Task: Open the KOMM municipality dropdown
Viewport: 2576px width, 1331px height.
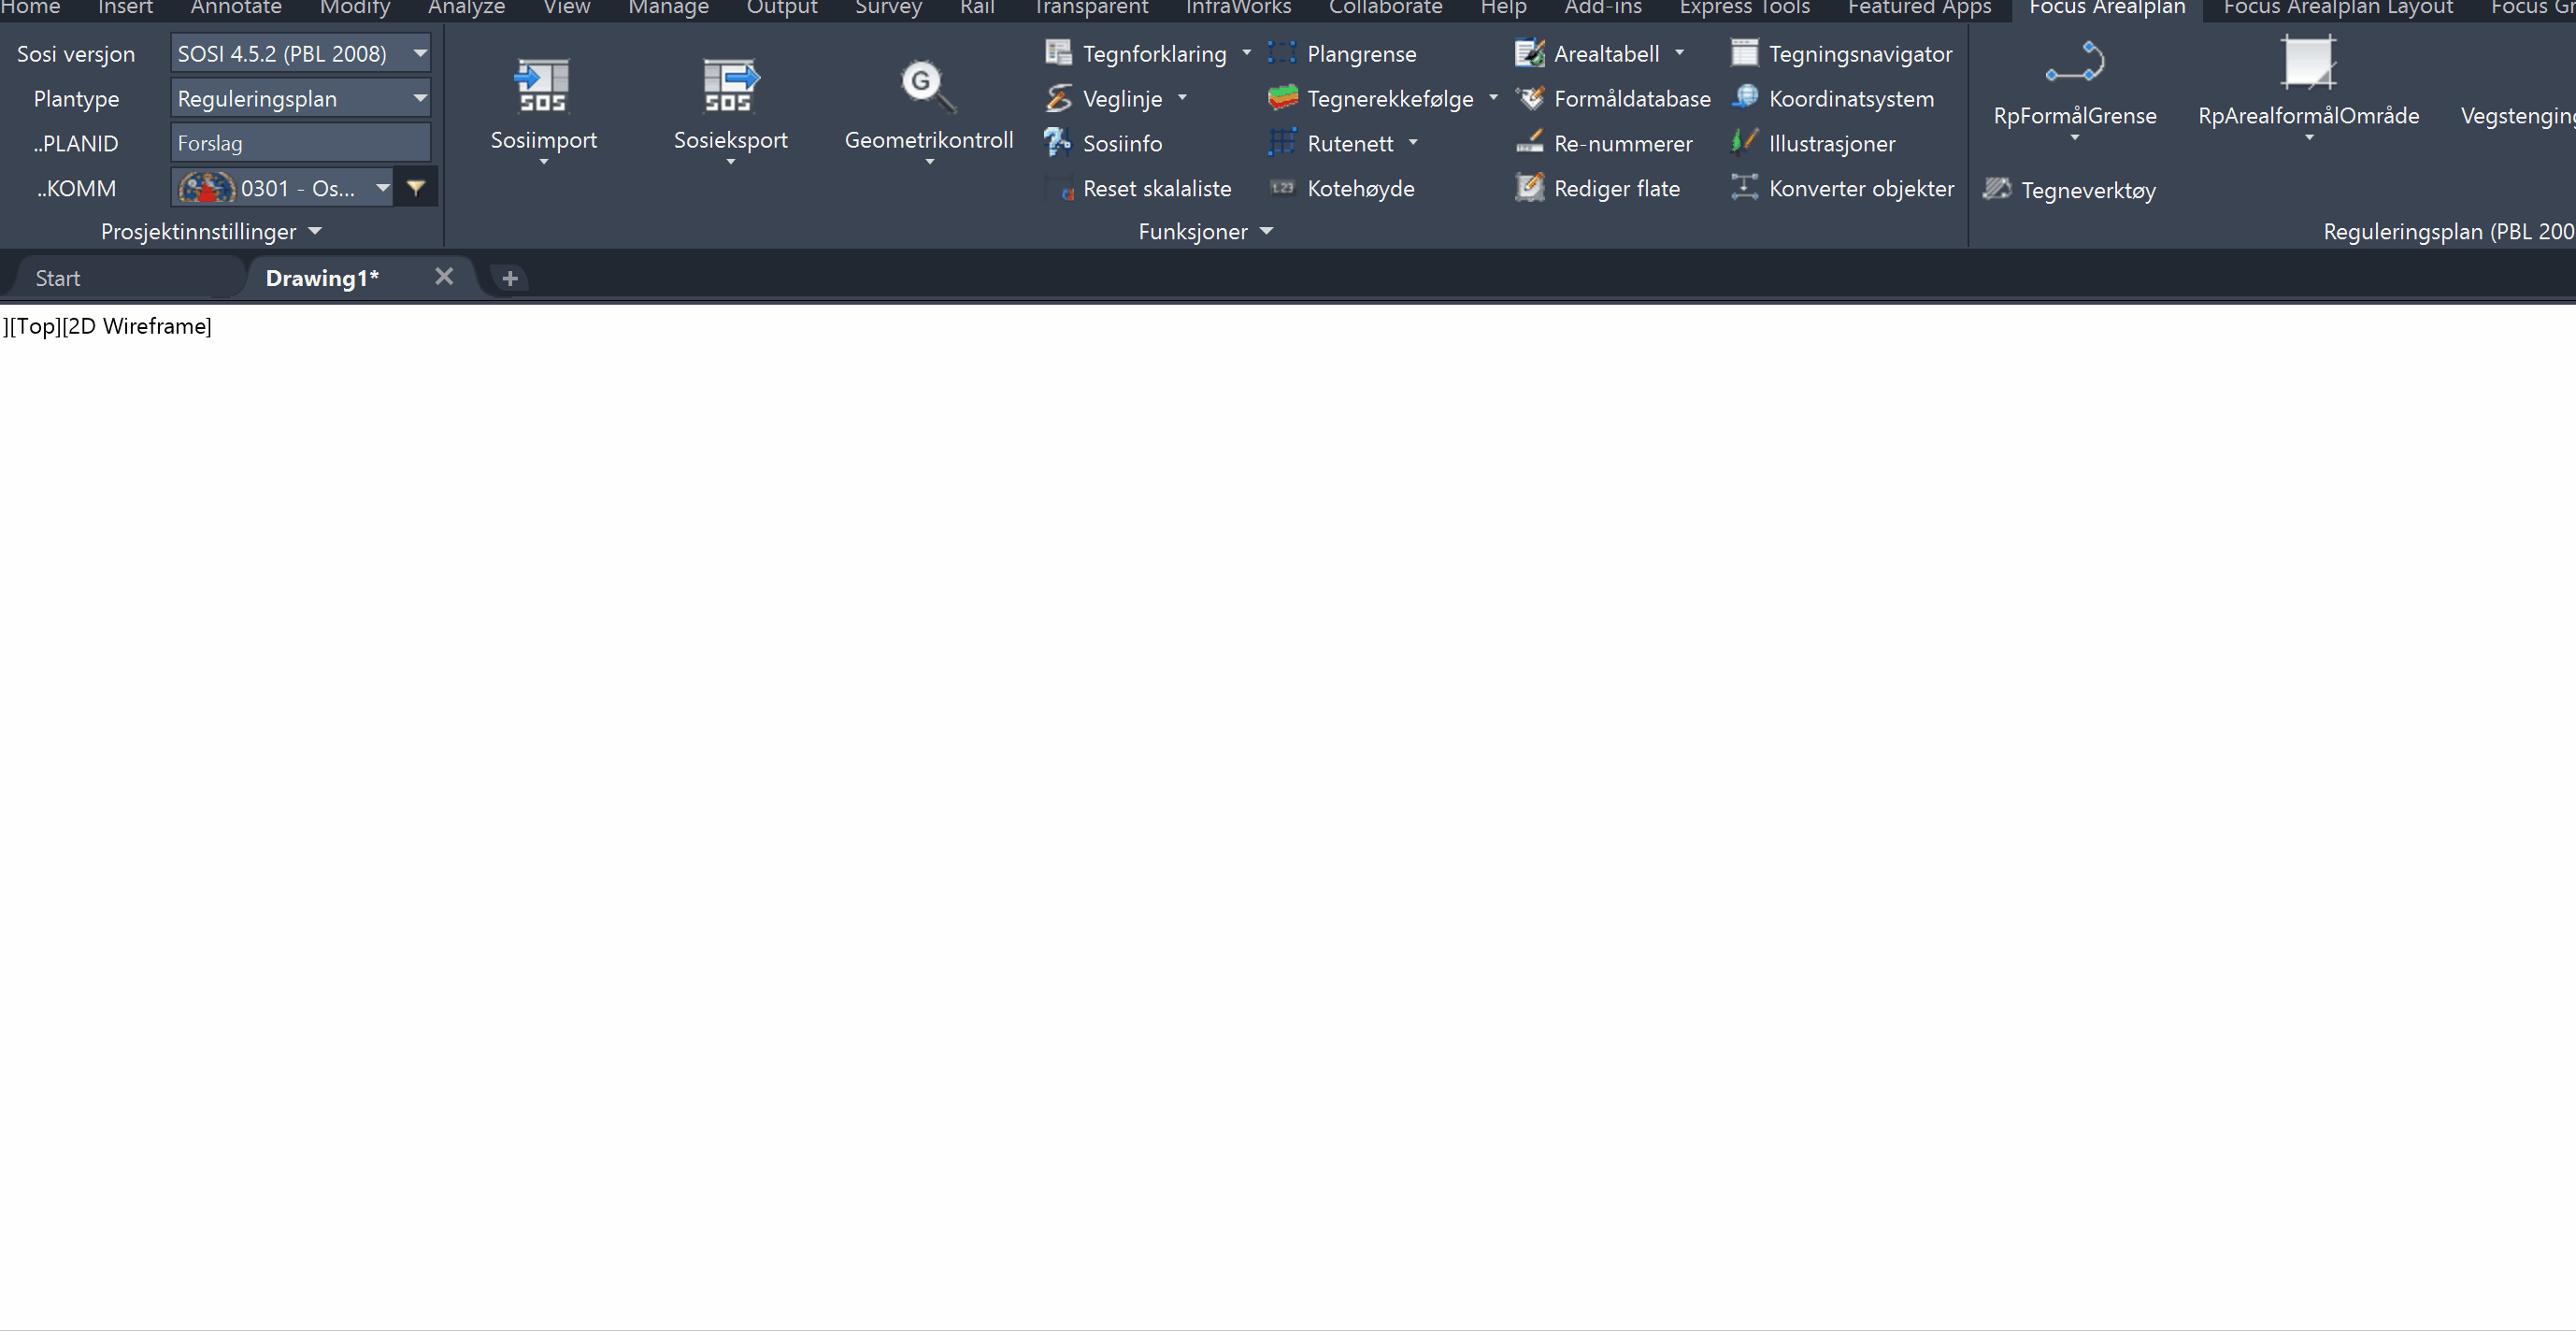Action: (x=382, y=188)
